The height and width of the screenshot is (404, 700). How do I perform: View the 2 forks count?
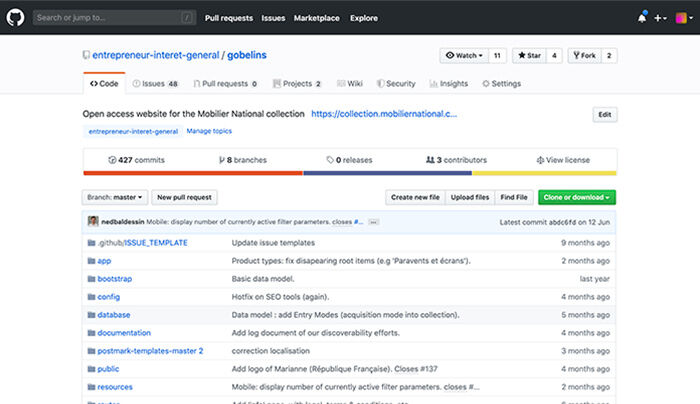[x=609, y=55]
